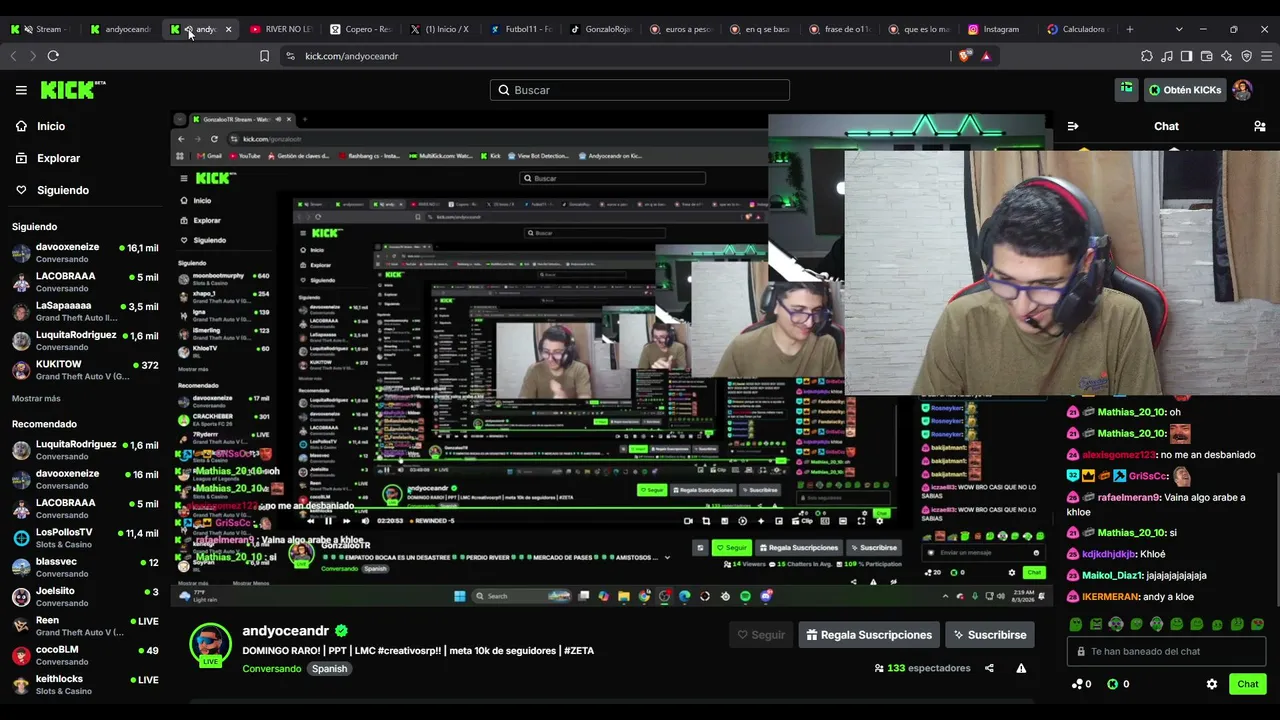Image resolution: width=1280 pixels, height=720 pixels.
Task: Click the share stream icon
Action: tap(989, 668)
